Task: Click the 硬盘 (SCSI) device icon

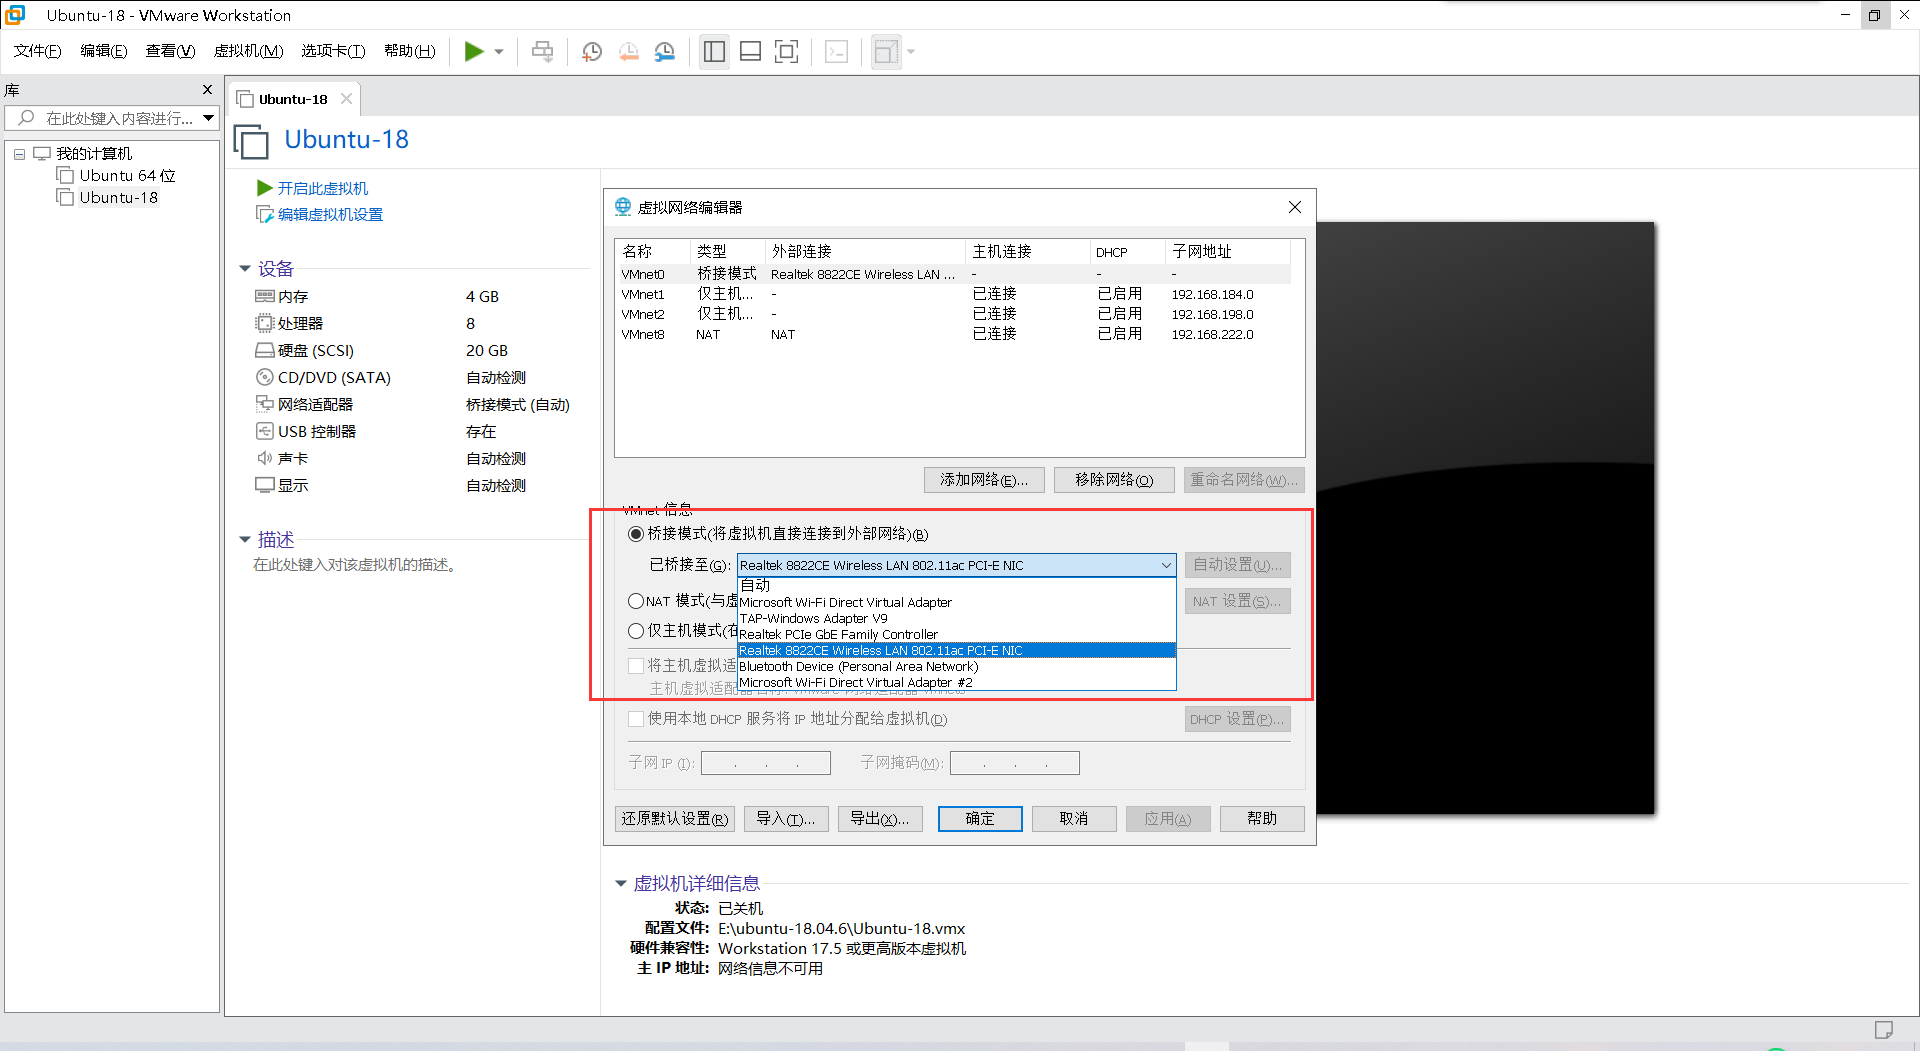Action: [x=265, y=350]
